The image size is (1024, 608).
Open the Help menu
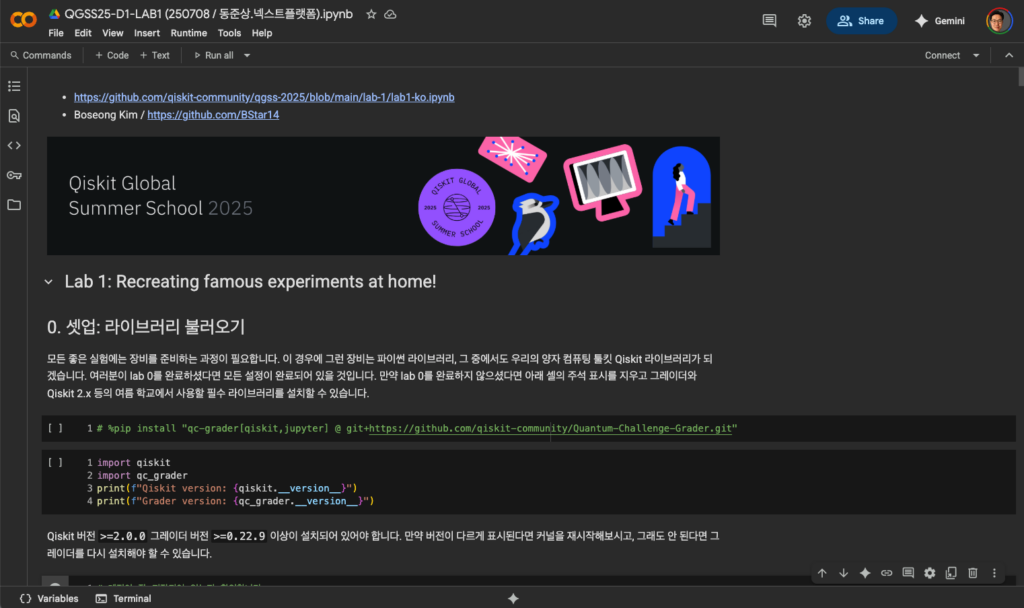pyautogui.click(x=262, y=33)
